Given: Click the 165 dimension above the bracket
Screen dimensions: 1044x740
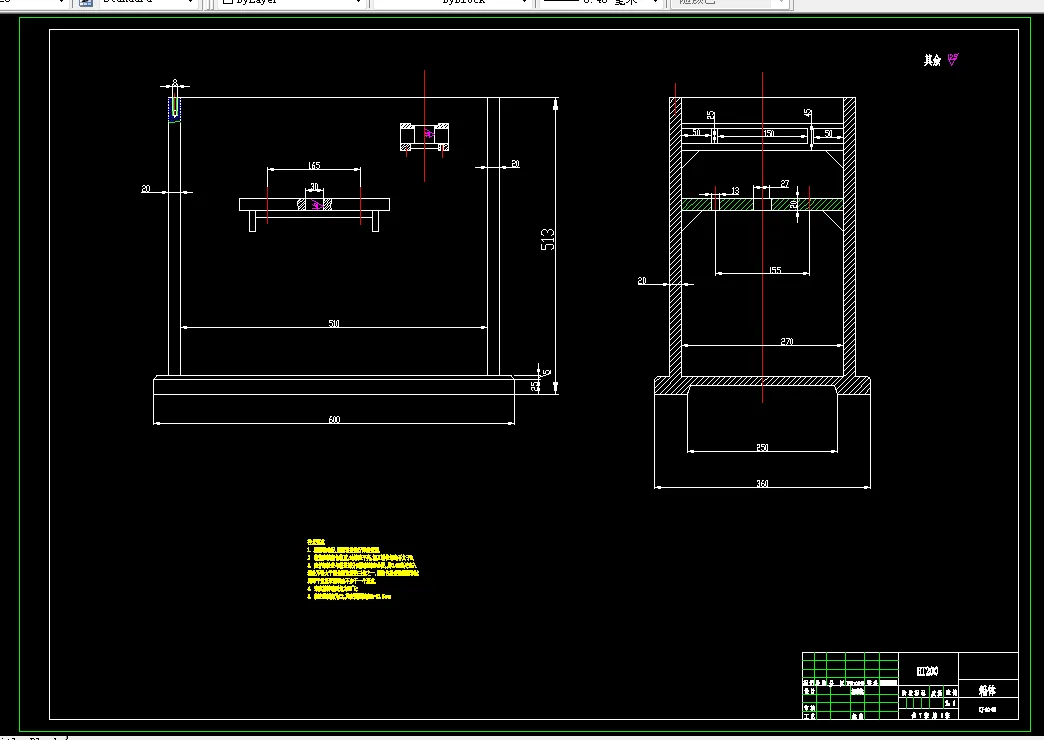Looking at the screenshot, I should click(x=314, y=165).
